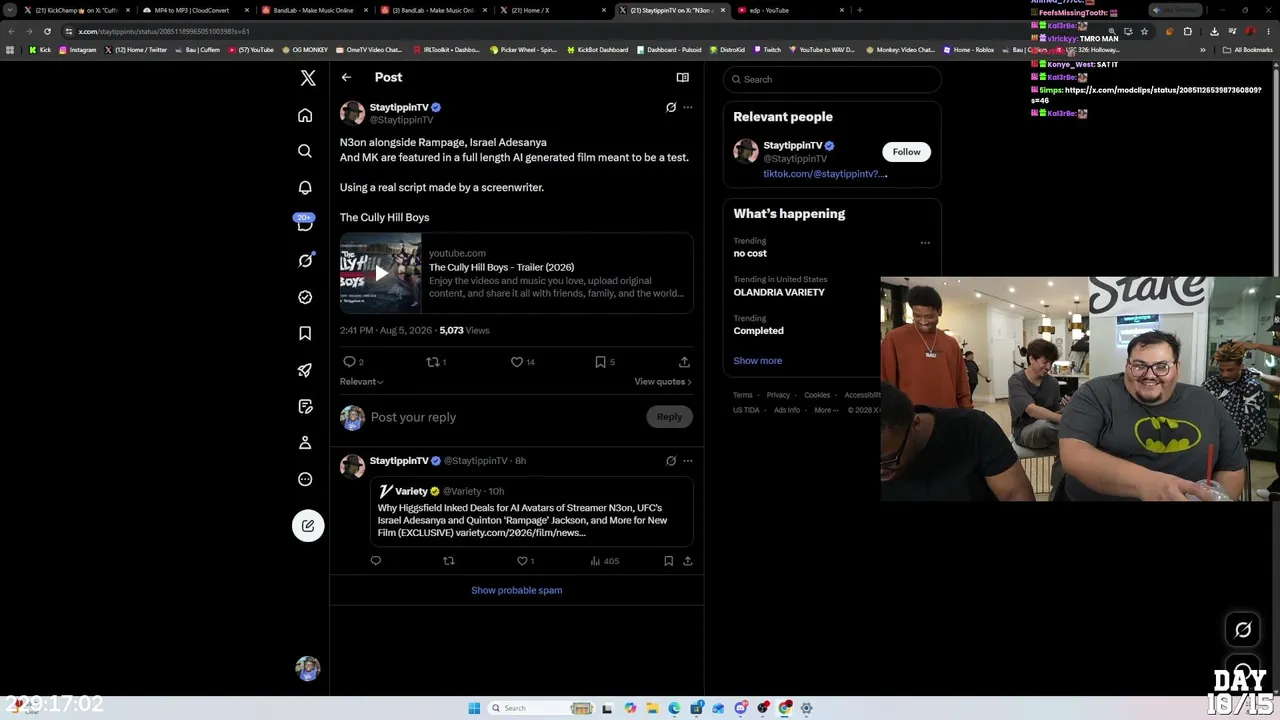Viewport: 1280px width, 720px height.
Task: Open reader view icon in Post header
Action: tap(682, 77)
